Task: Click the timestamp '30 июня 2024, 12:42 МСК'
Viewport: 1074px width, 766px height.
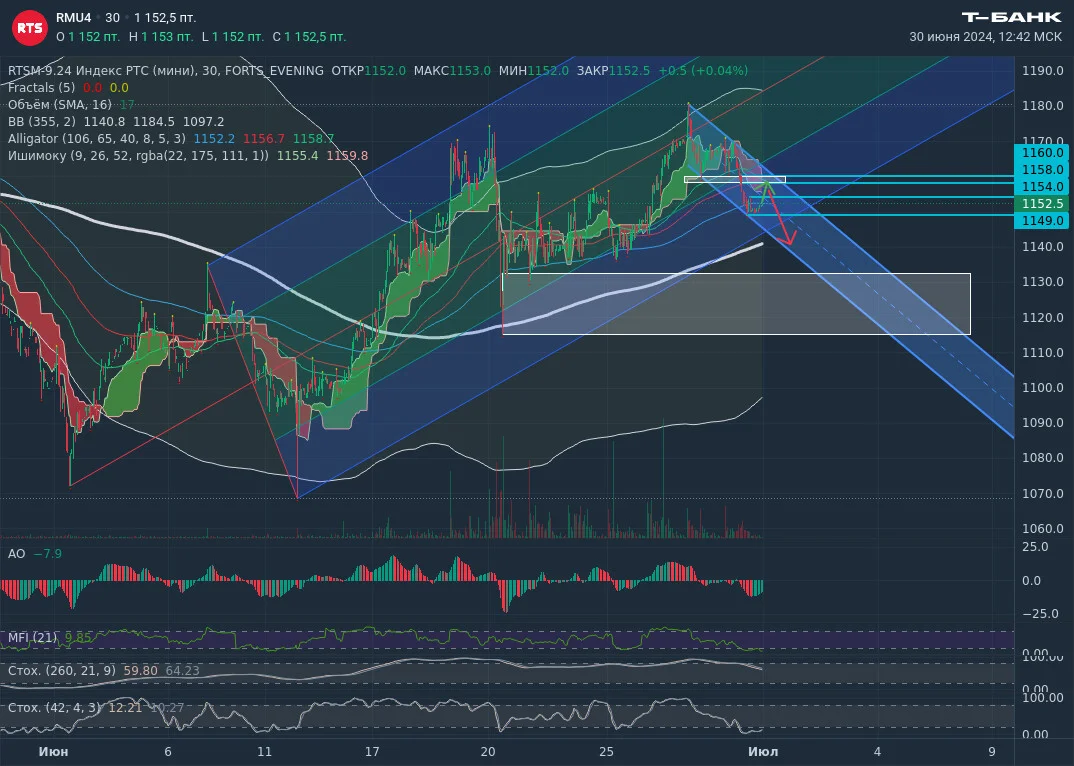Action: (986, 37)
